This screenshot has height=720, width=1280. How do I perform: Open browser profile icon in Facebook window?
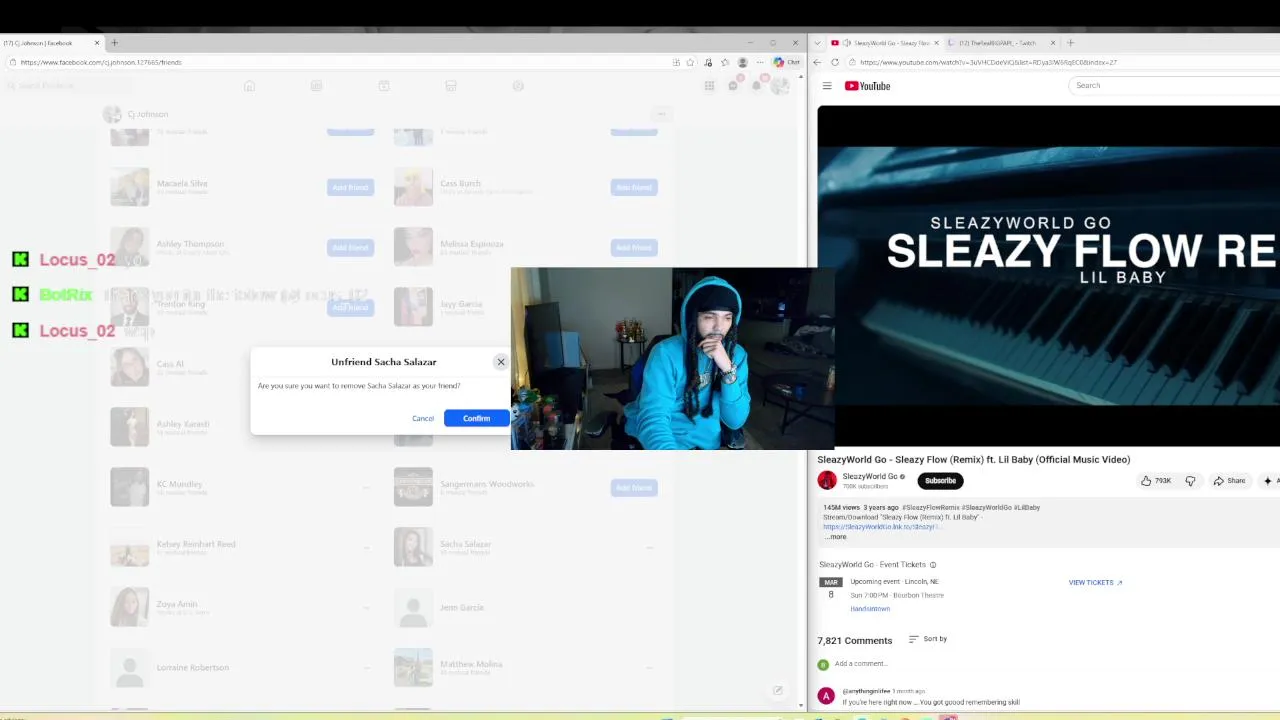pos(742,62)
